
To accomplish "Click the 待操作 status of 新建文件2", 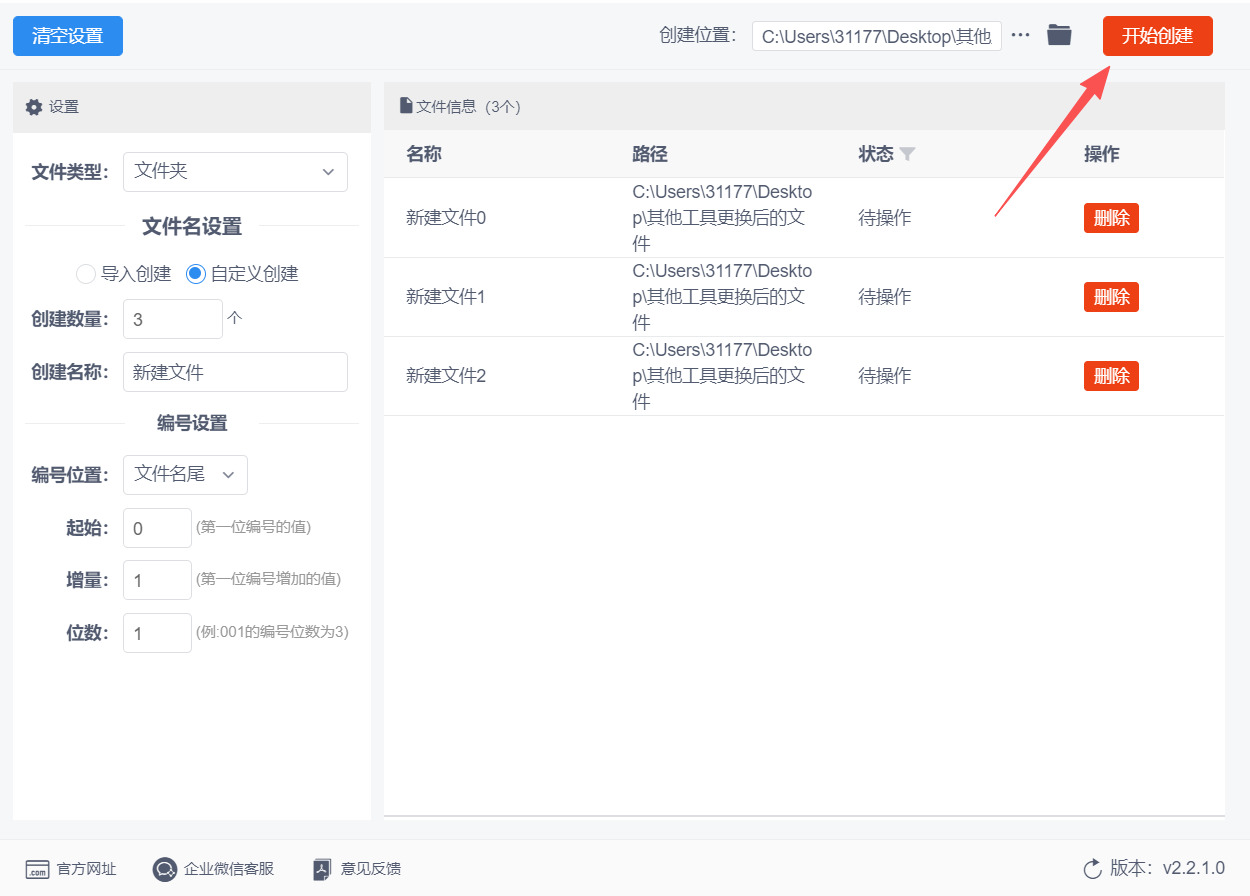I will click(885, 376).
